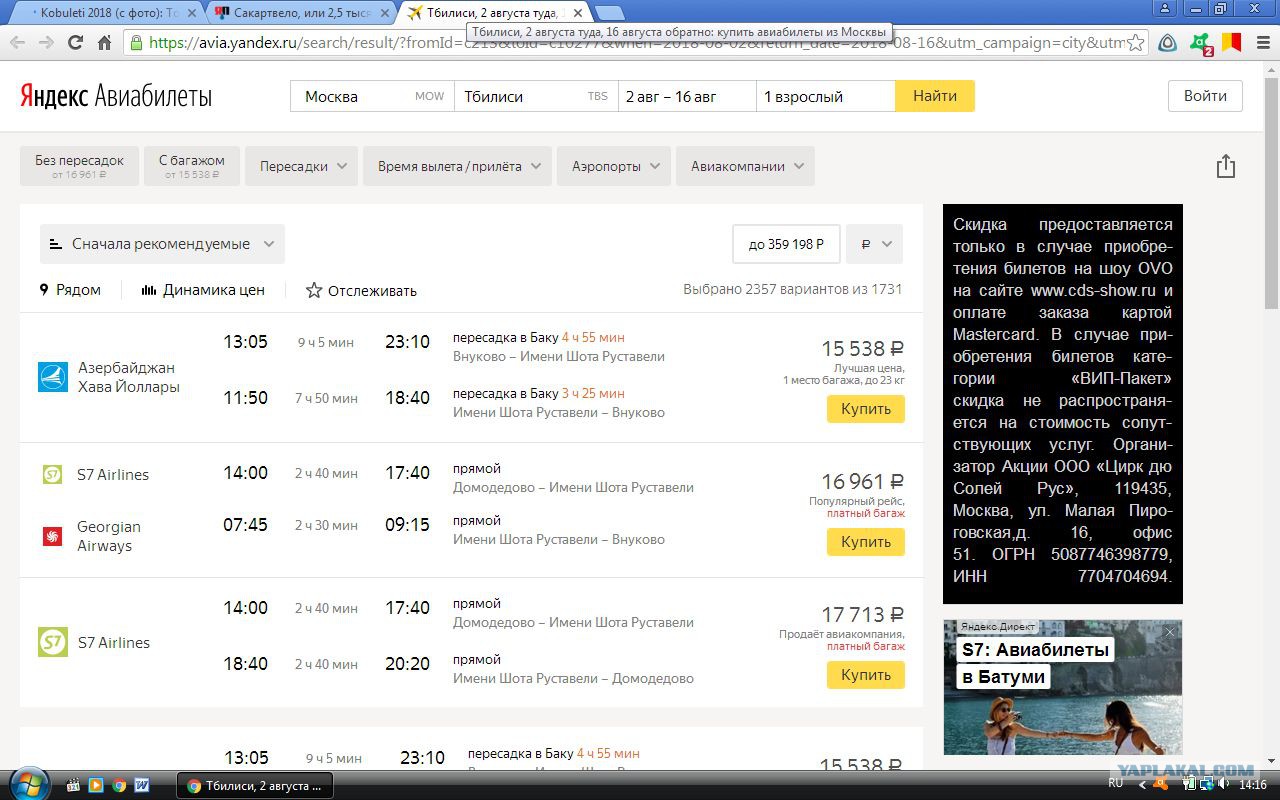Launch Word from the quick launch bar
This screenshot has width=1280, height=800.
click(142, 785)
